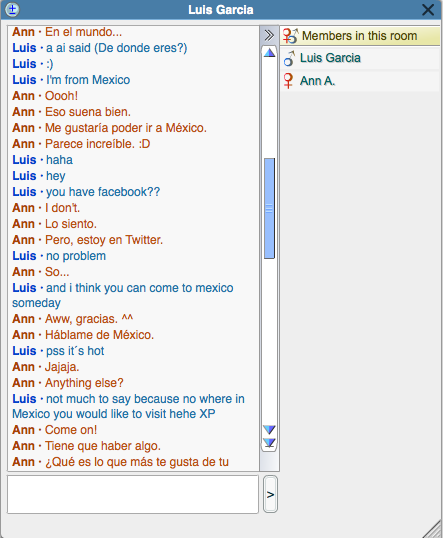Click the scroll up triangle arrow
Screen dimensions: 444x538
269,52
